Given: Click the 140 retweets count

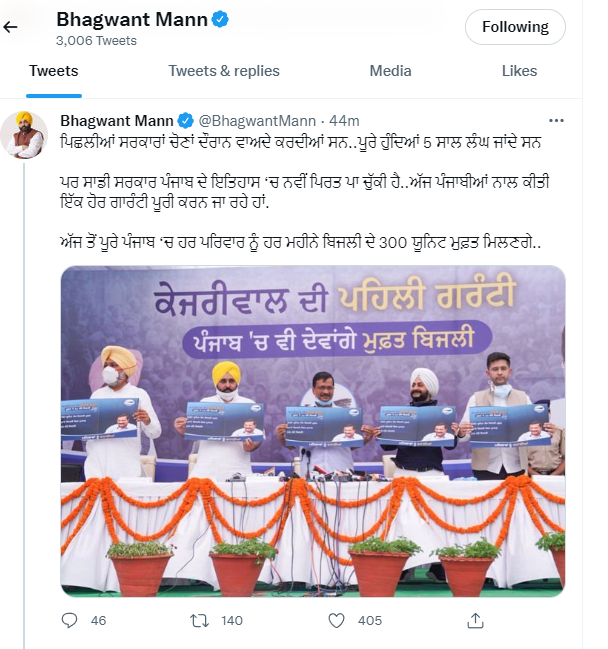Looking at the screenshot, I should (x=232, y=620).
